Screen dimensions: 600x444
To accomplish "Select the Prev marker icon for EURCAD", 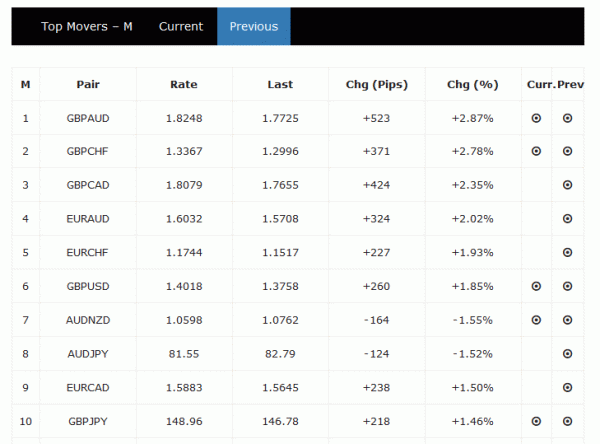I will (568, 387).
